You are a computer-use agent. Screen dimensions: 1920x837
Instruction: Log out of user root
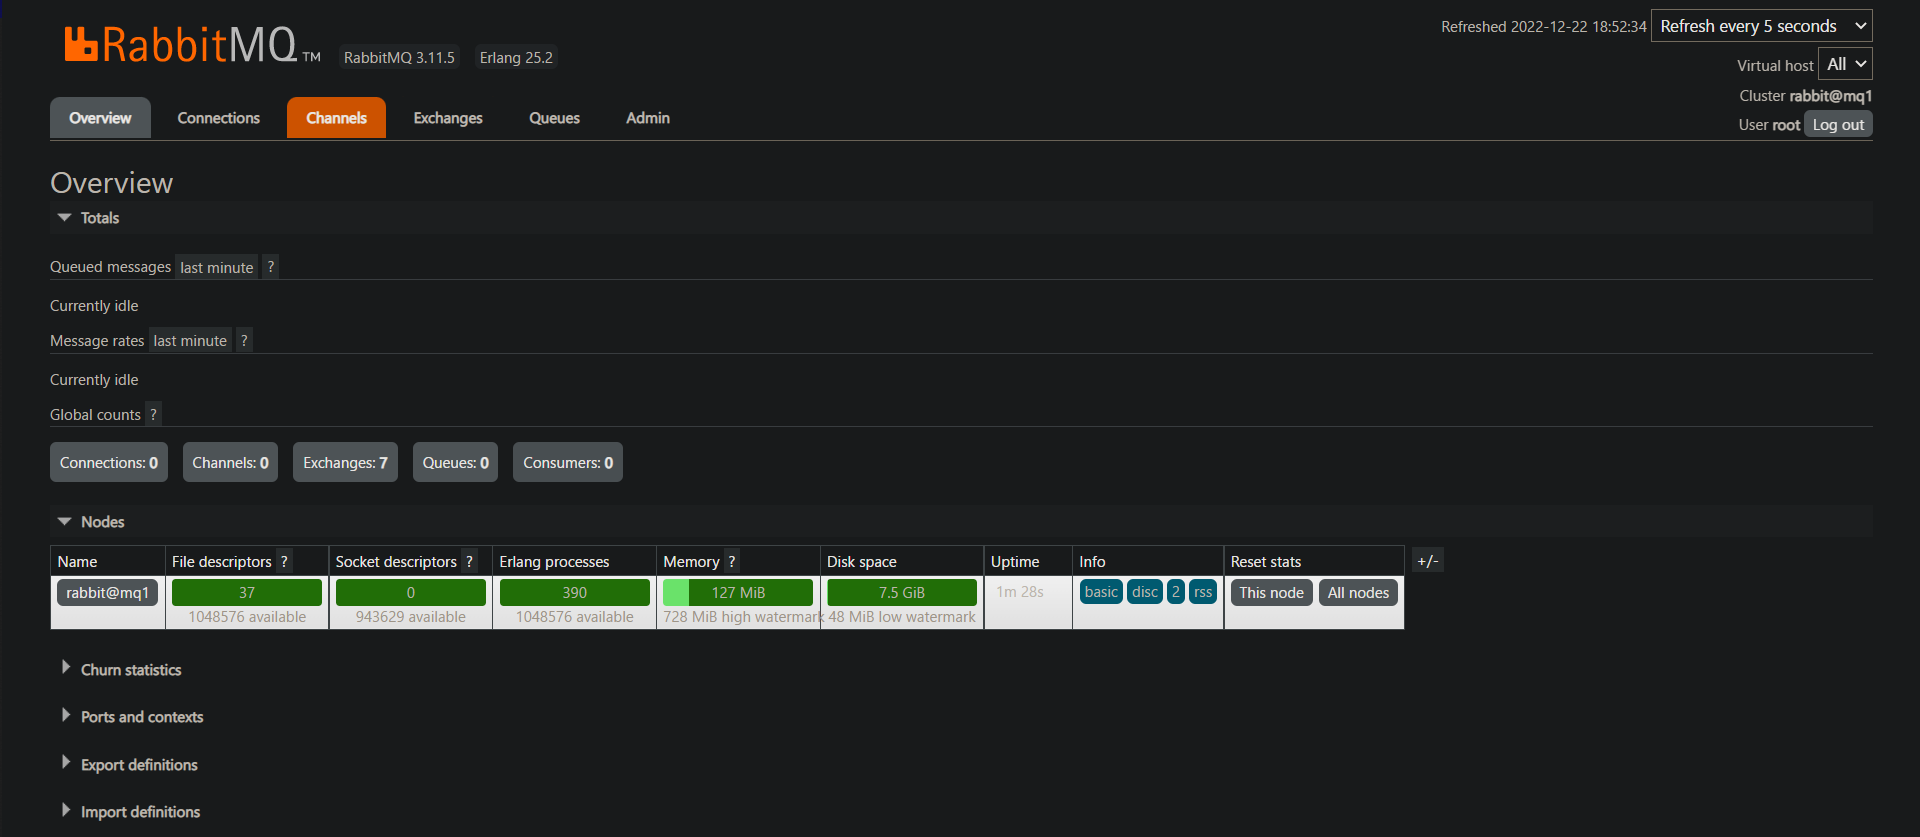(1838, 124)
